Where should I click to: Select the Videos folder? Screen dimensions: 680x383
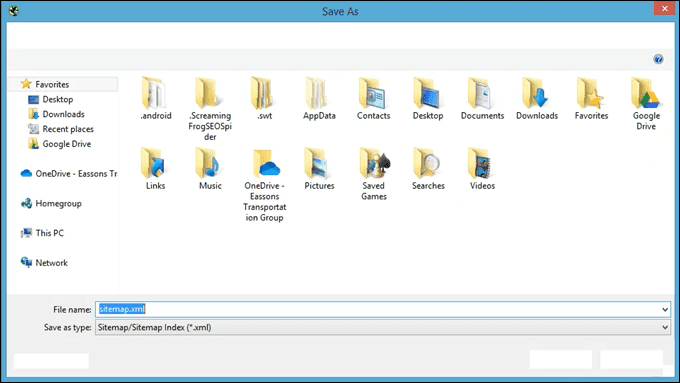482,169
